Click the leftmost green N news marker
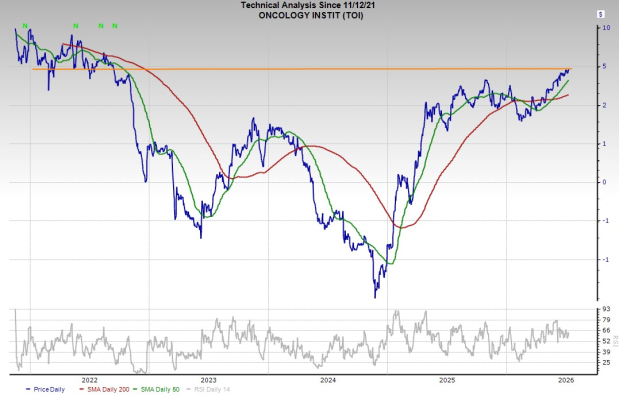 pos(25,26)
